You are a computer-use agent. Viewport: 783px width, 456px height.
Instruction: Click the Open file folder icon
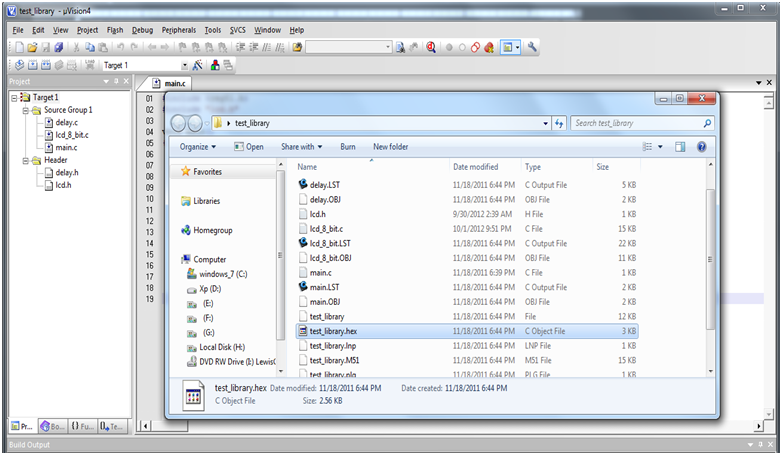pos(32,47)
